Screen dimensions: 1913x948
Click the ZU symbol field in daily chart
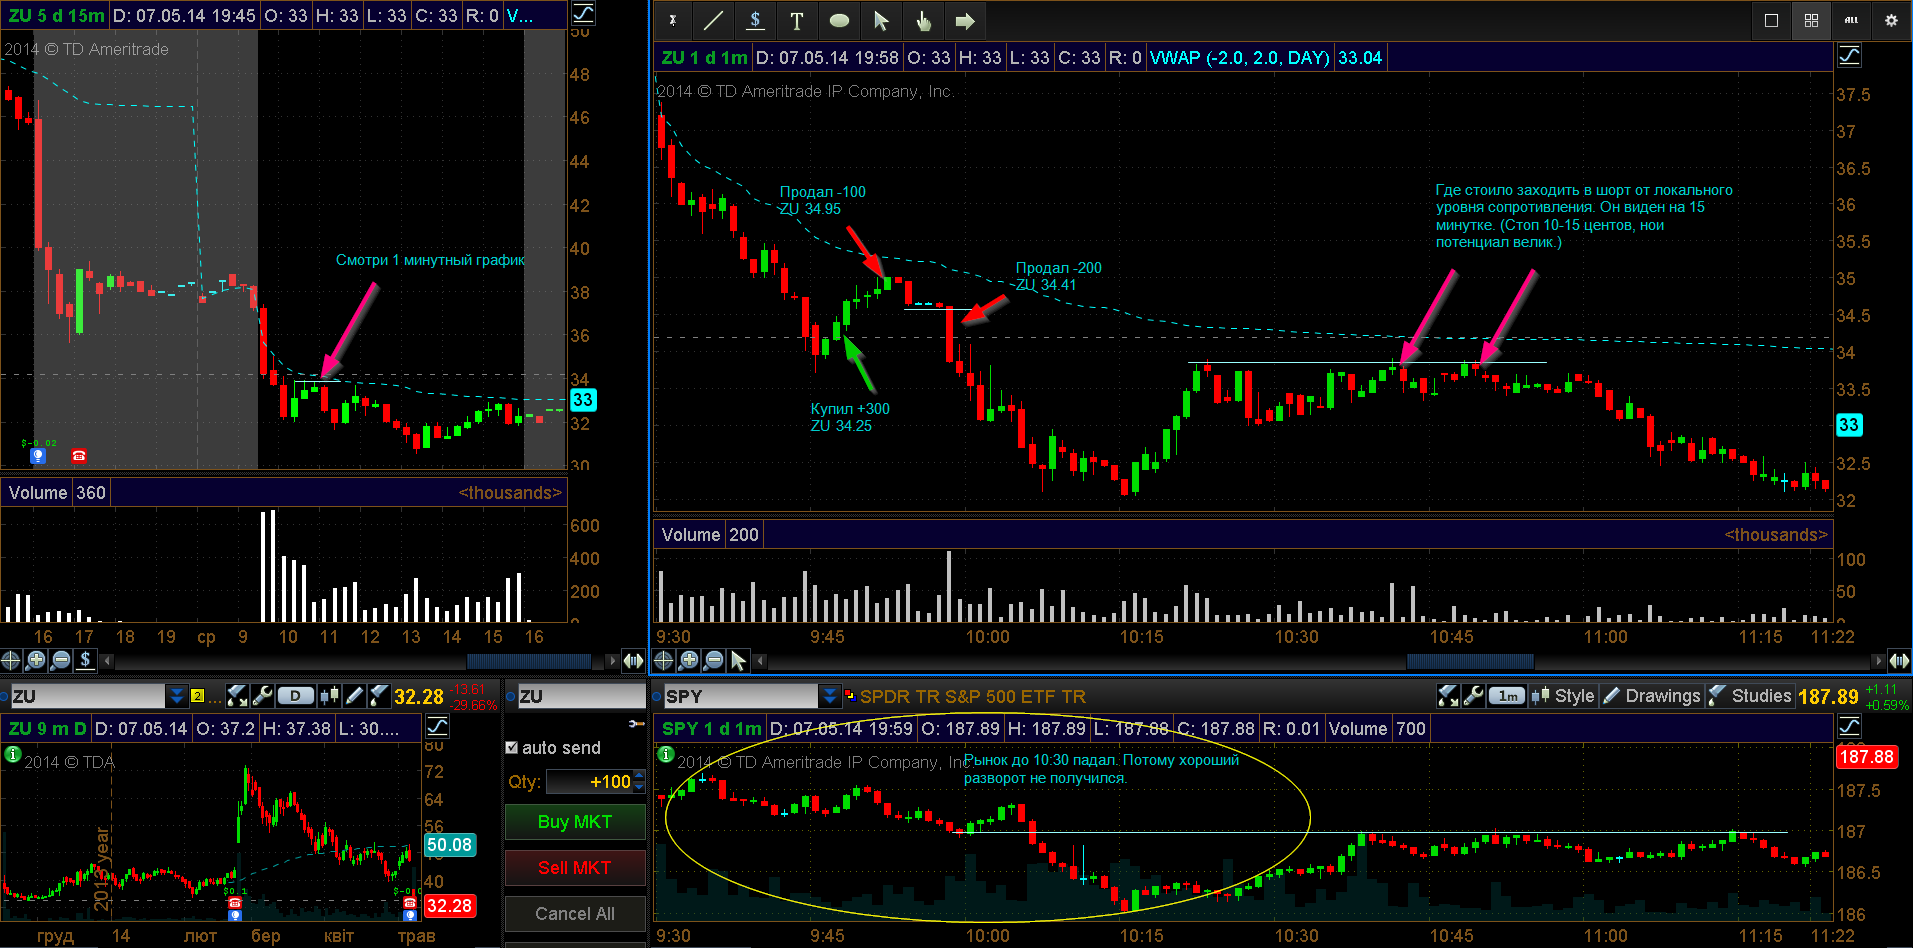pos(87,696)
